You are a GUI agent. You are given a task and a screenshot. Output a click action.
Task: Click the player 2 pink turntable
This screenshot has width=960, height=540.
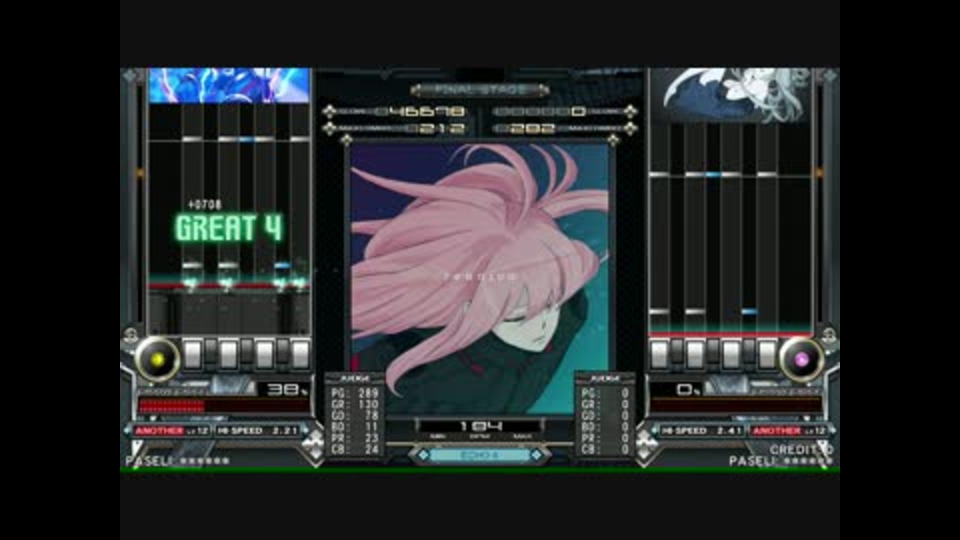click(x=800, y=359)
